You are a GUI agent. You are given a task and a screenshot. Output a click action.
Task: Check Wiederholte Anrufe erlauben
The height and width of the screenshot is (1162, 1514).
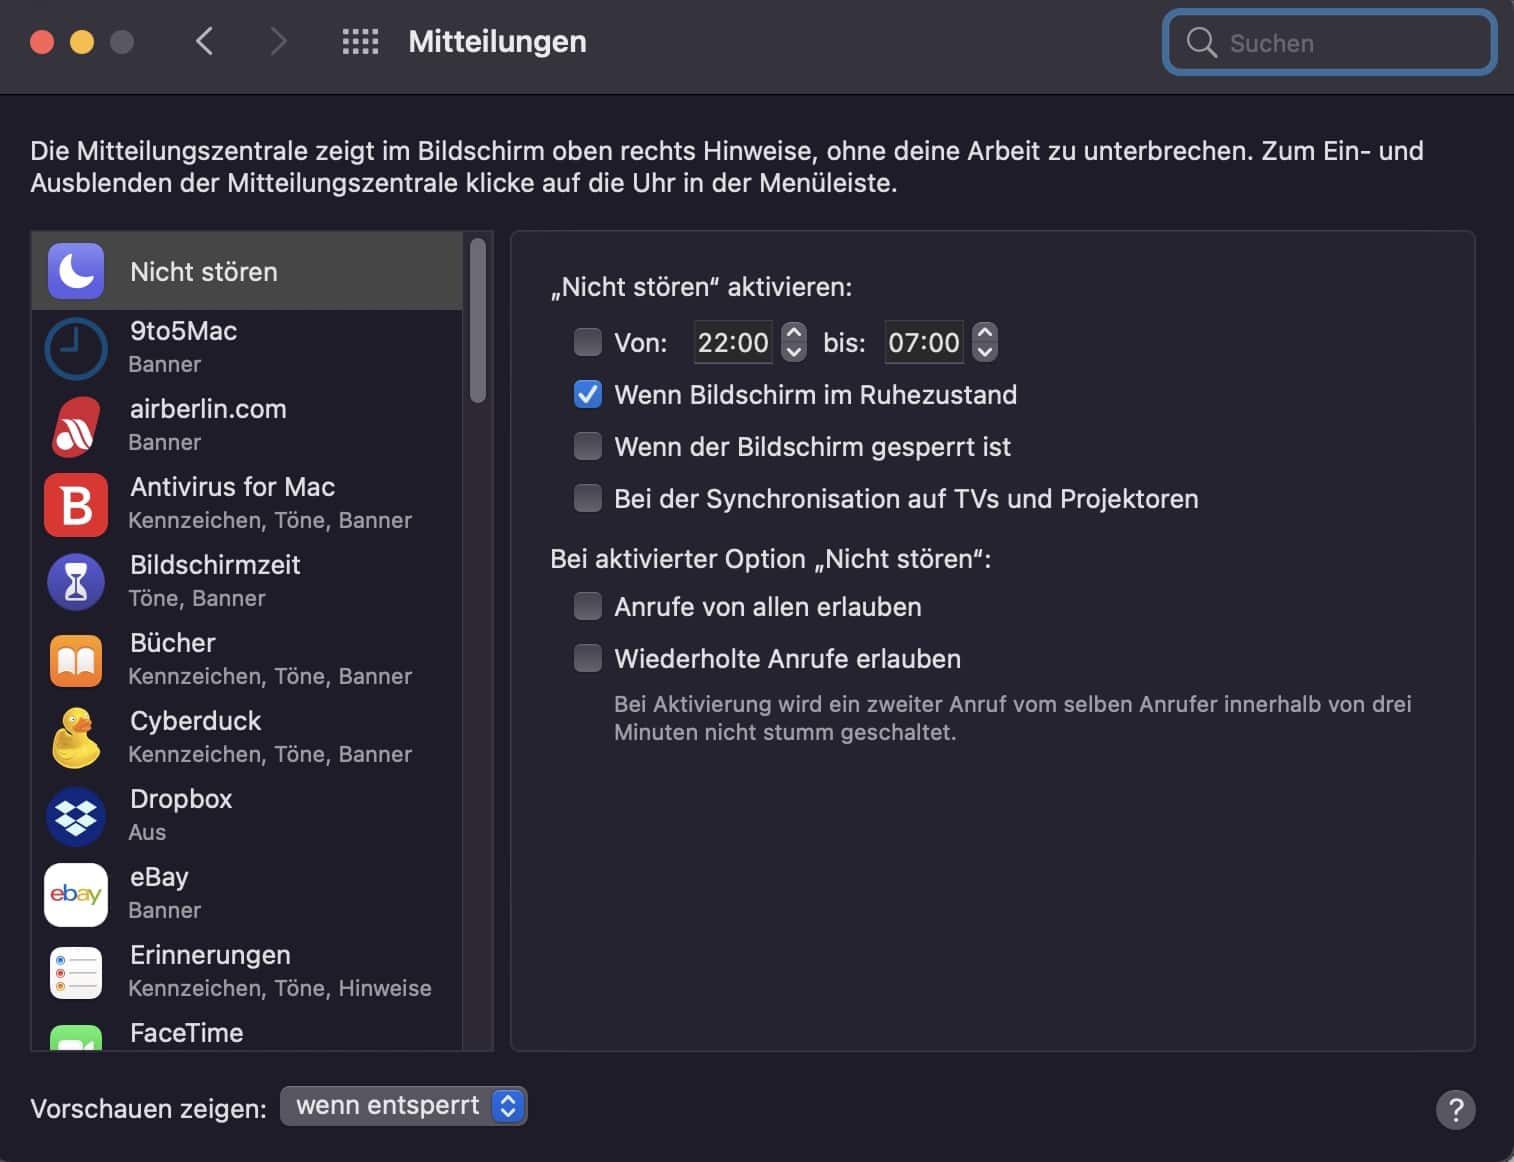click(x=588, y=658)
